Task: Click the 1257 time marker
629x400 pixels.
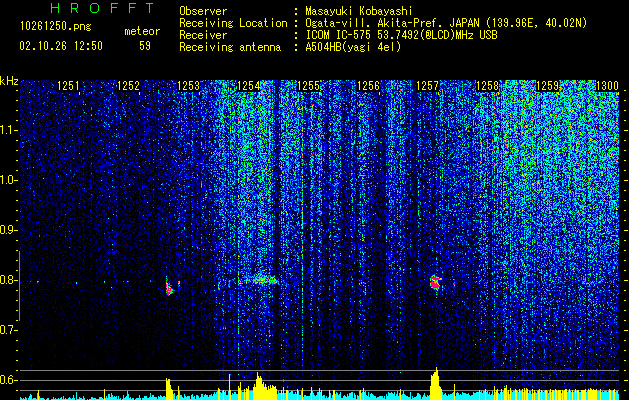Action: pyautogui.click(x=428, y=85)
